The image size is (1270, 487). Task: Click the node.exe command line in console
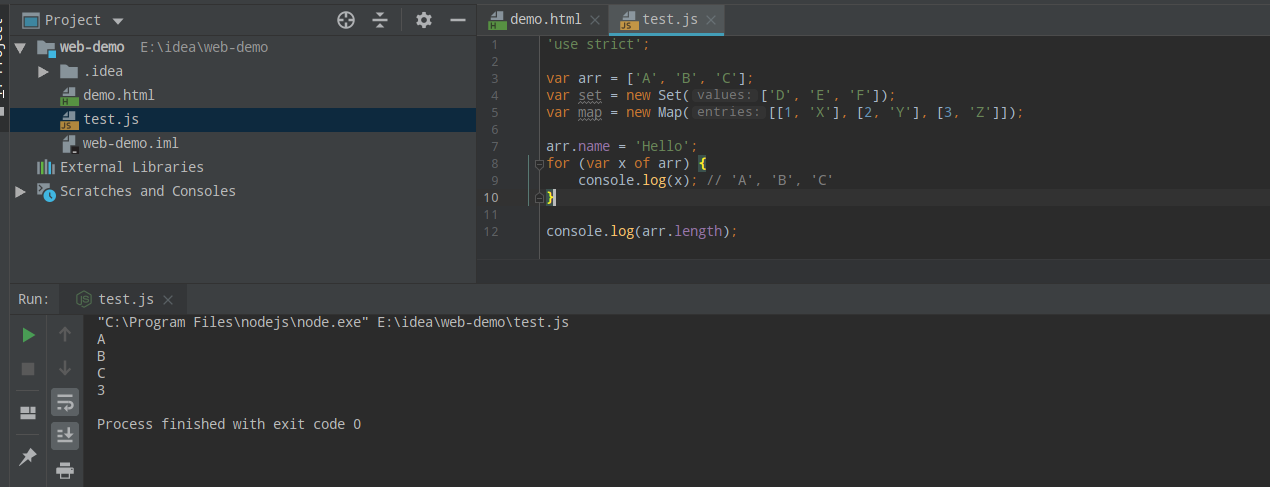pos(333,323)
